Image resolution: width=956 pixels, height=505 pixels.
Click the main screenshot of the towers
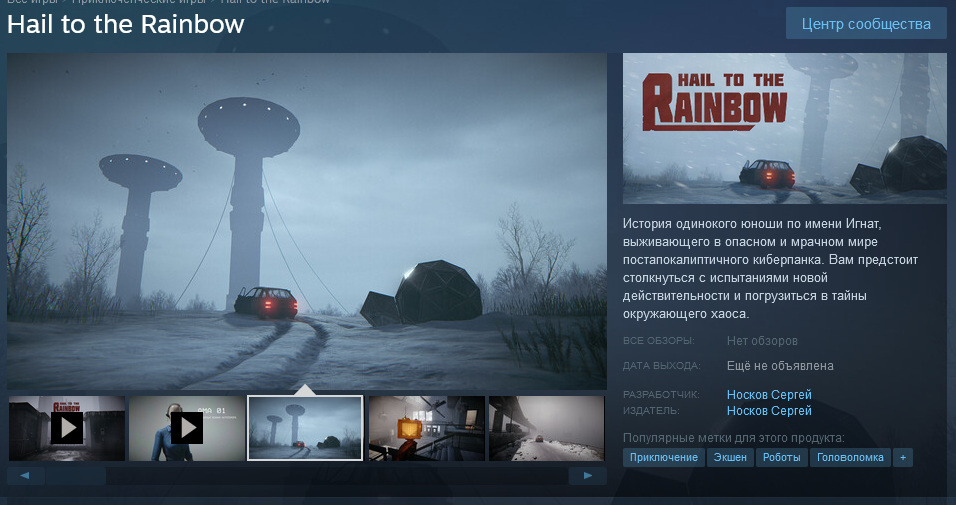[x=307, y=221]
